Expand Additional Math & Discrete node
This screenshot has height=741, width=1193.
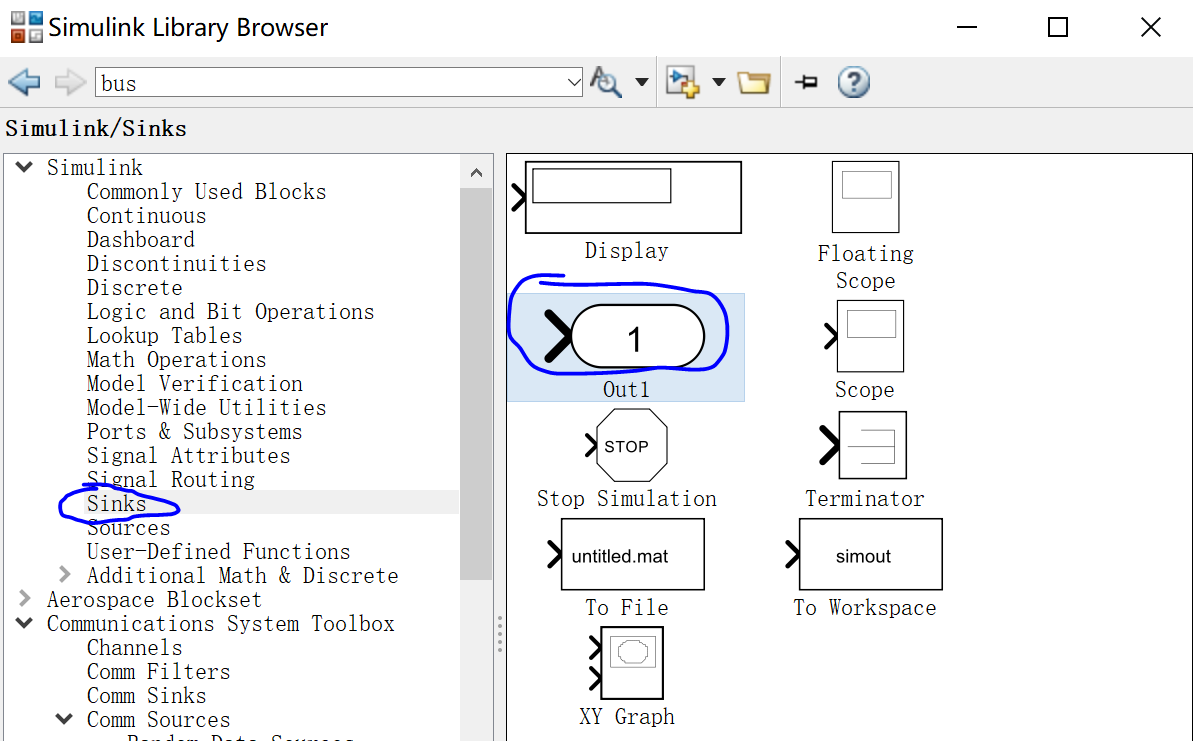(x=65, y=574)
